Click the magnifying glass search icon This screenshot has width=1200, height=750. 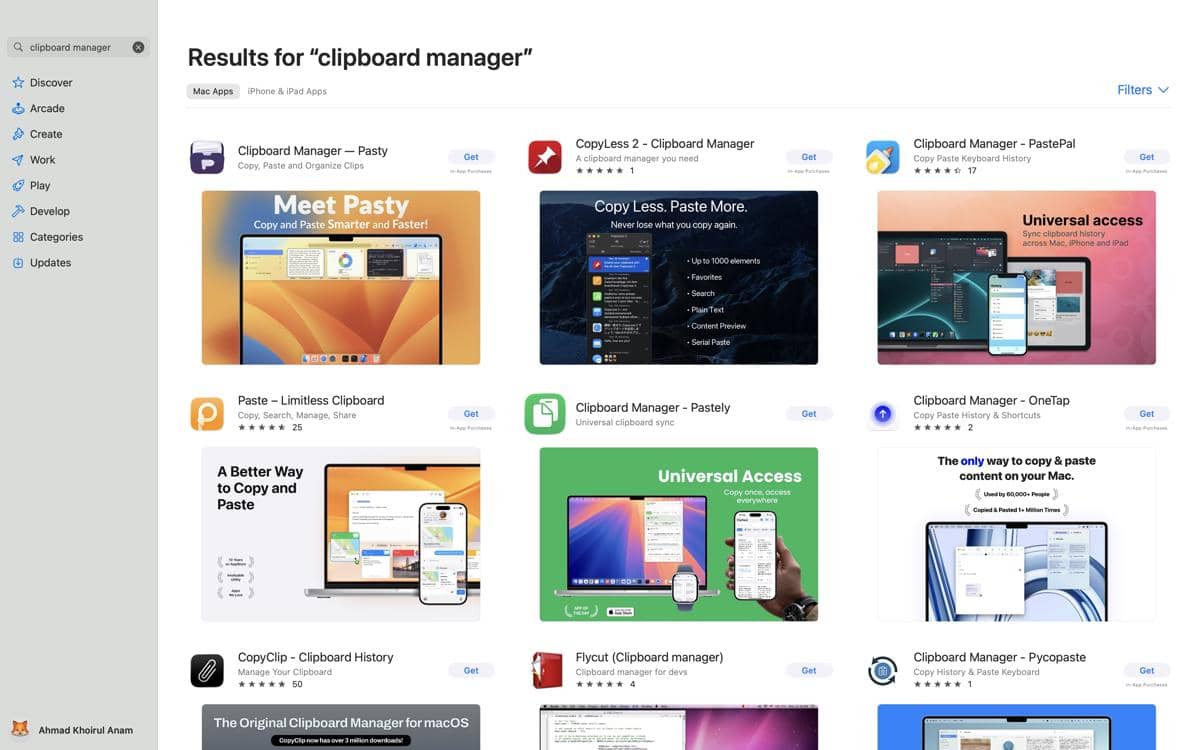tap(18, 47)
